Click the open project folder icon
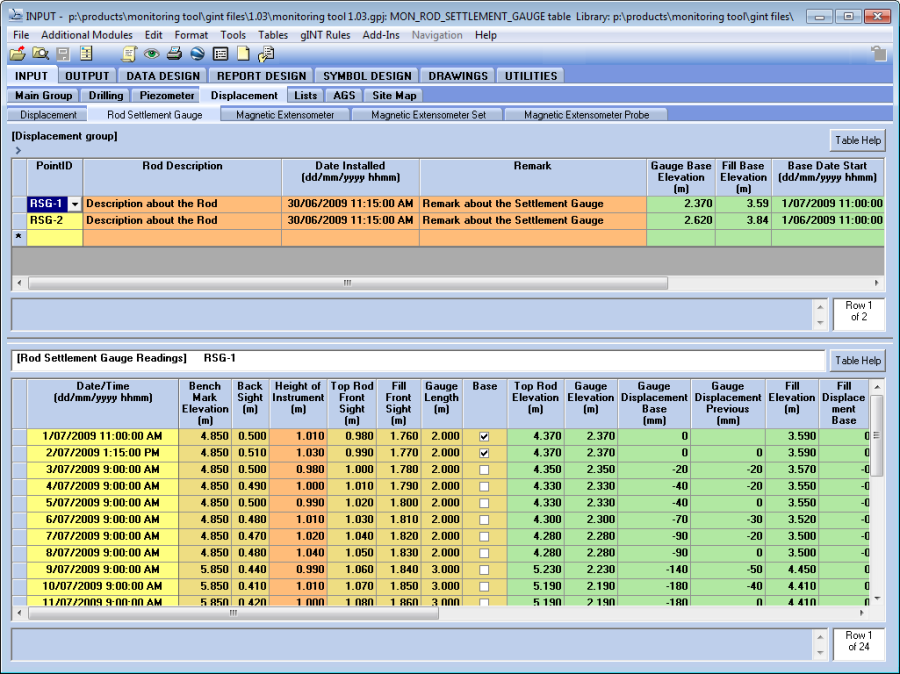 pos(17,54)
